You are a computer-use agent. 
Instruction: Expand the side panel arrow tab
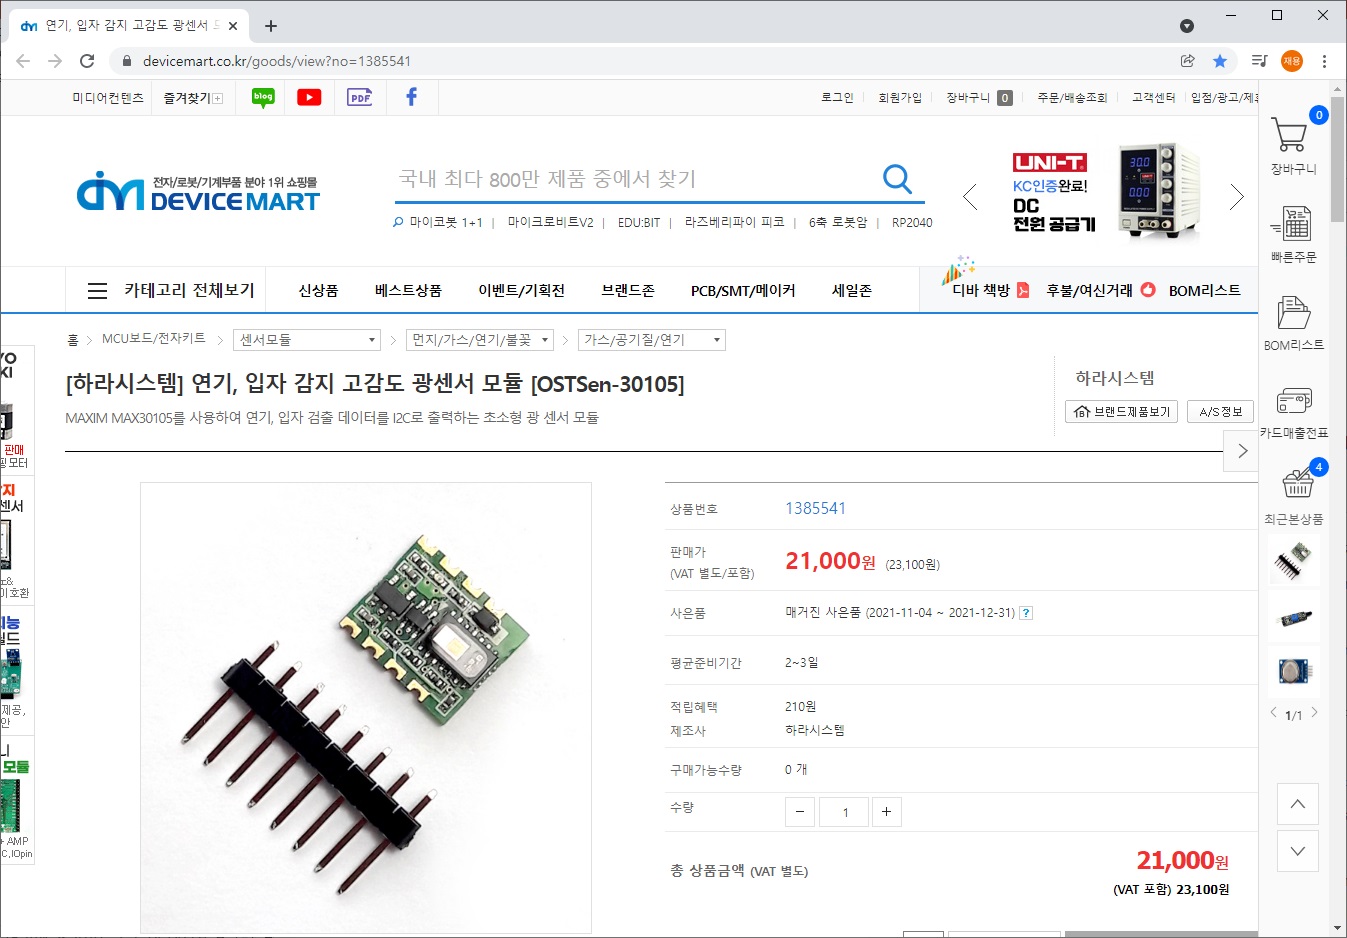[x=1242, y=451]
